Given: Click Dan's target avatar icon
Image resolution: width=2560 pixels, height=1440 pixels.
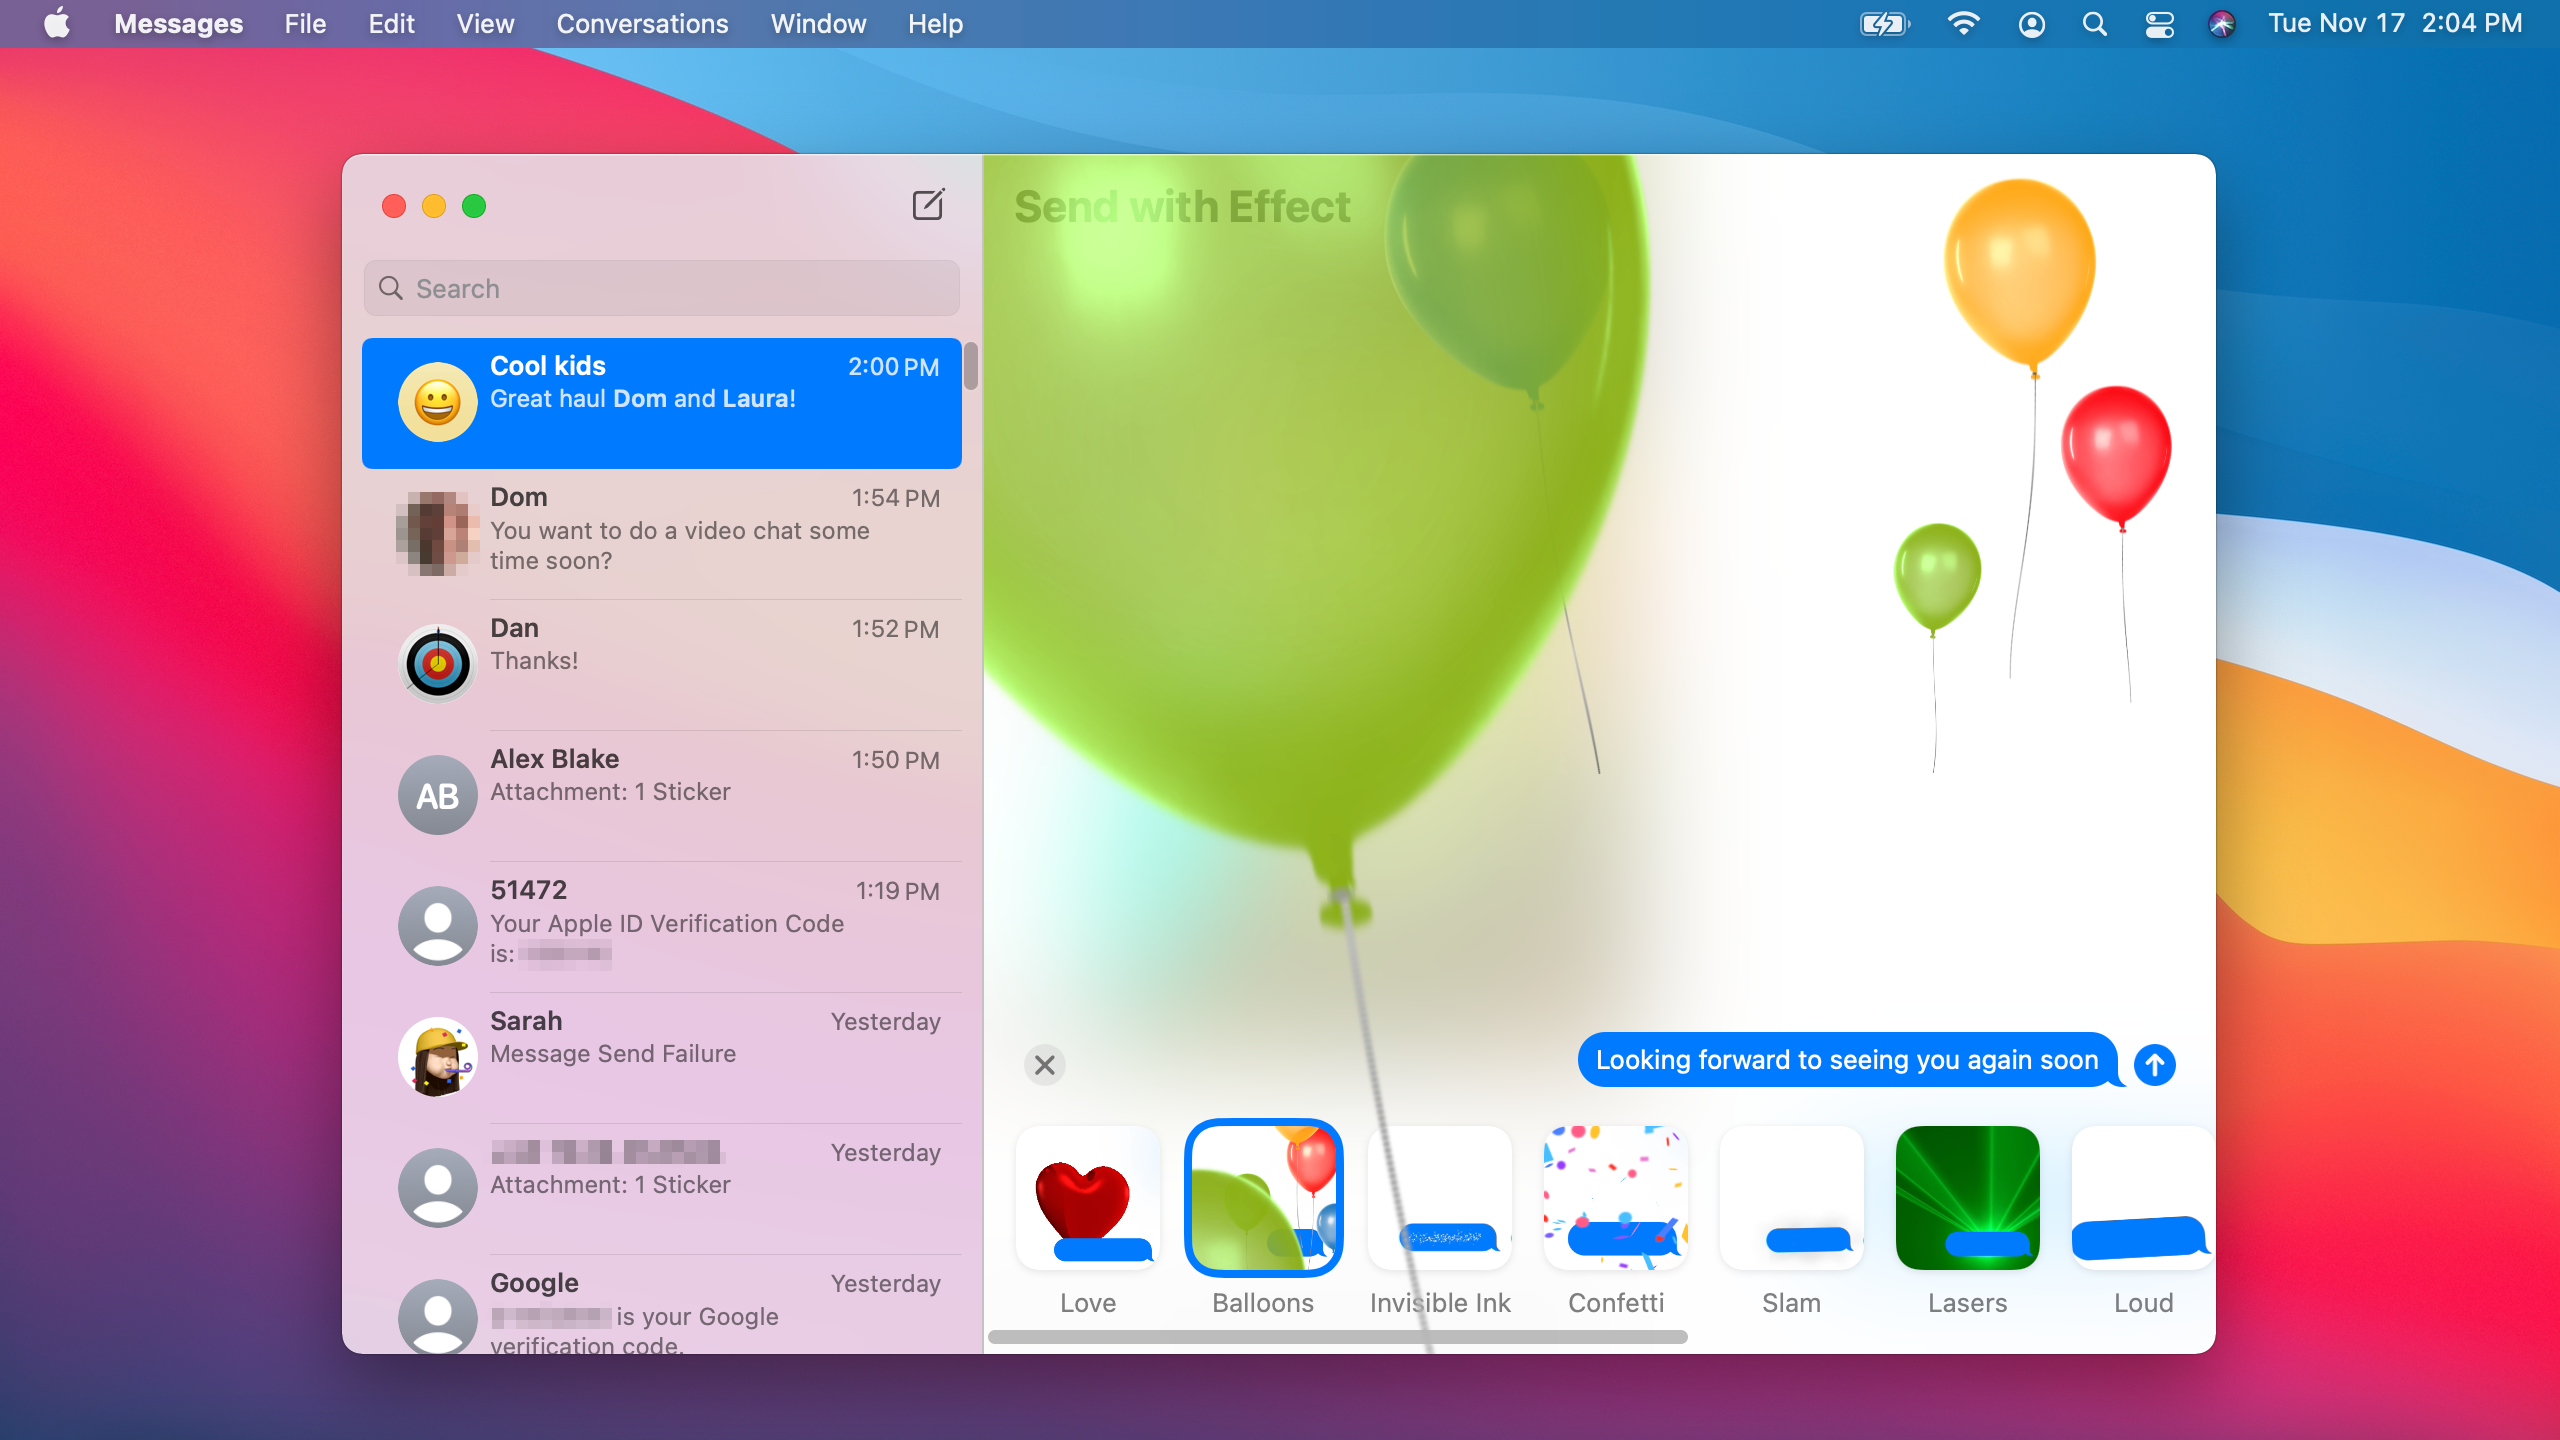Looking at the screenshot, I should point(438,664).
